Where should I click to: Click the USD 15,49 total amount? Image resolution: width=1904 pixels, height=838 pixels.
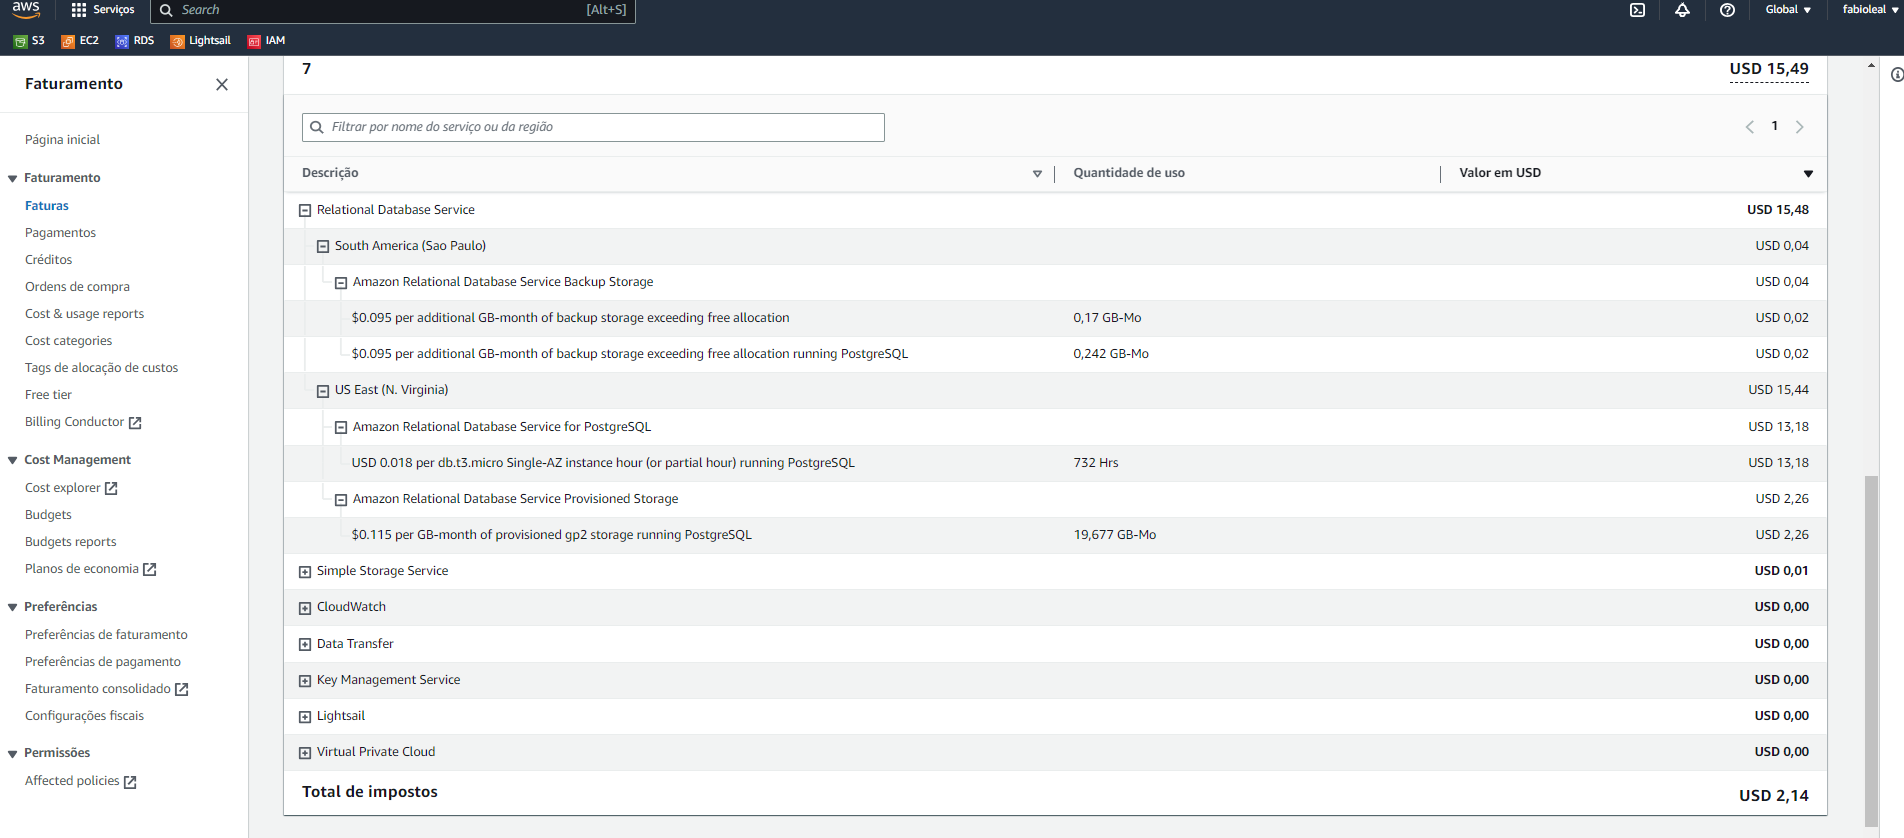pos(1769,69)
